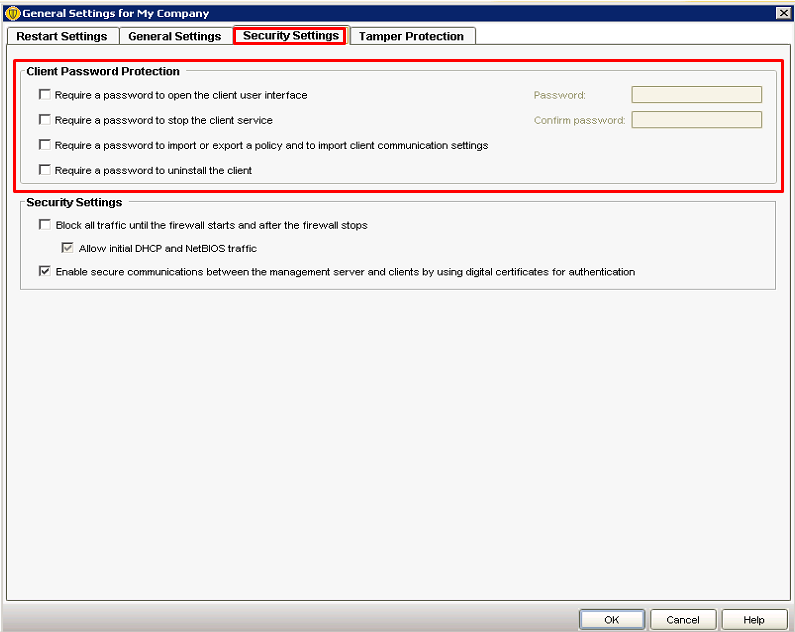The image size is (795, 632).
Task: Switch to the Restart Settings tab
Action: tap(62, 36)
